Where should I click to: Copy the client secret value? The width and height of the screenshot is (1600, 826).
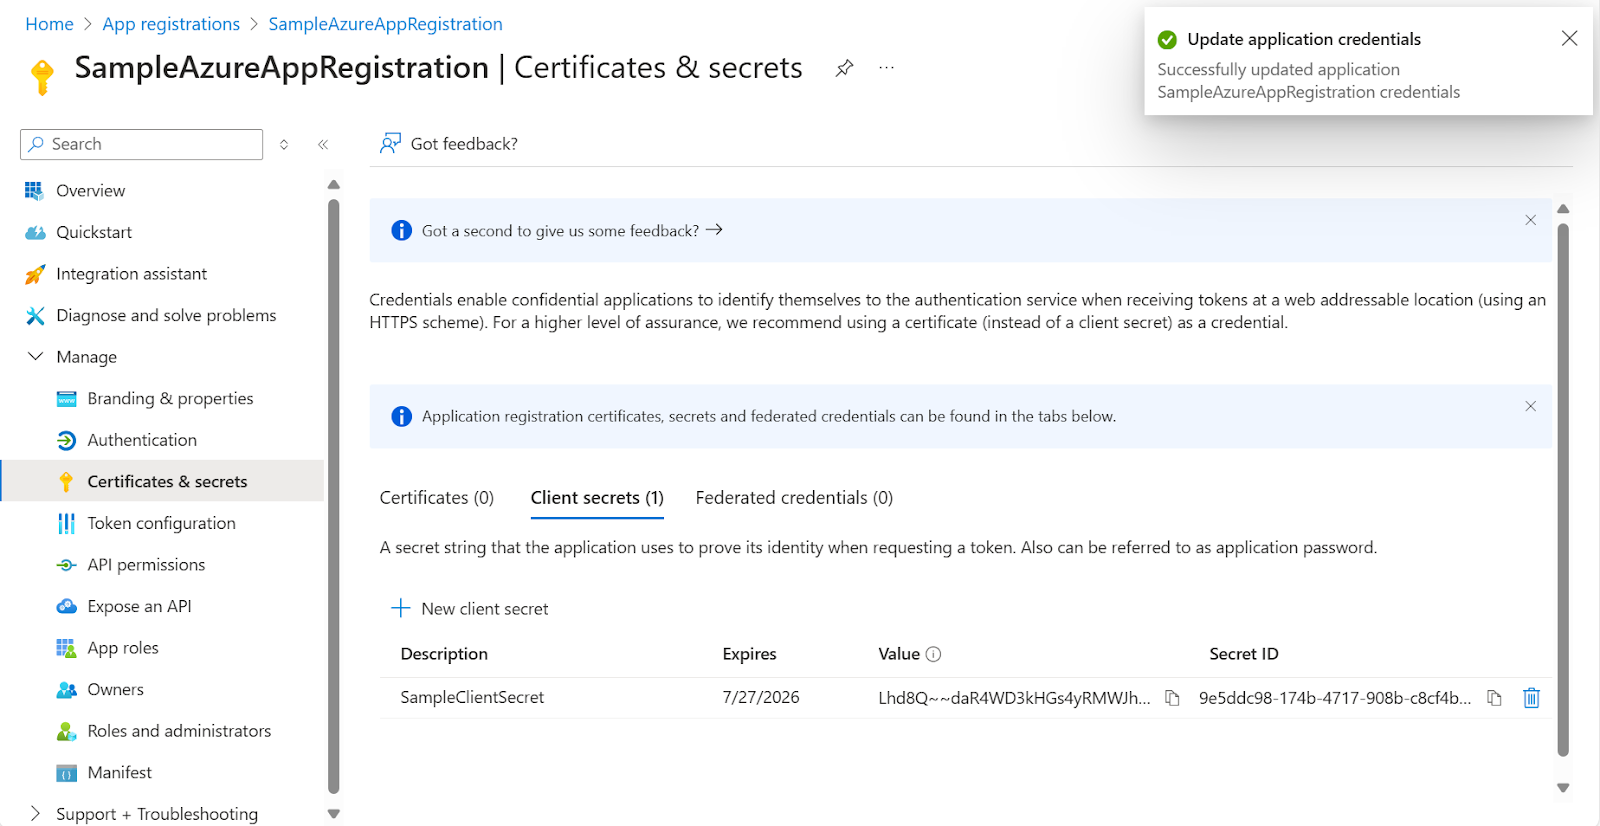(x=1172, y=698)
